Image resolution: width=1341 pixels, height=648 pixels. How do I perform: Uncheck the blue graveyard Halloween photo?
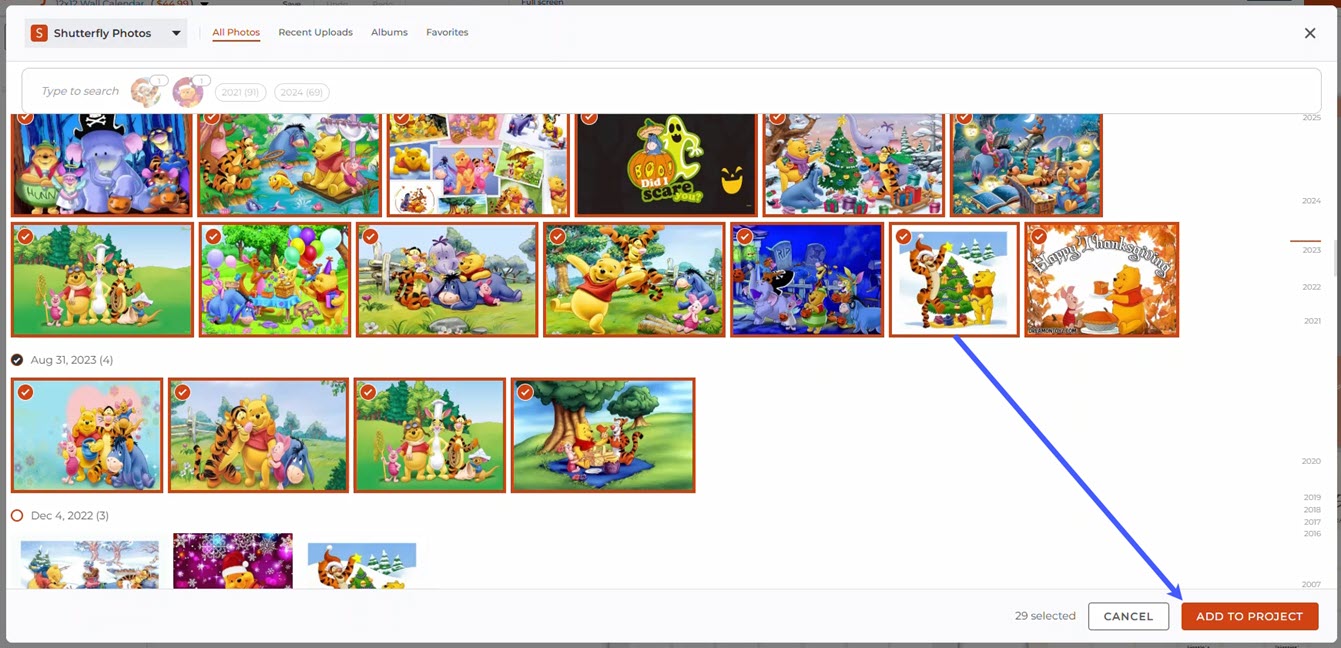point(744,237)
